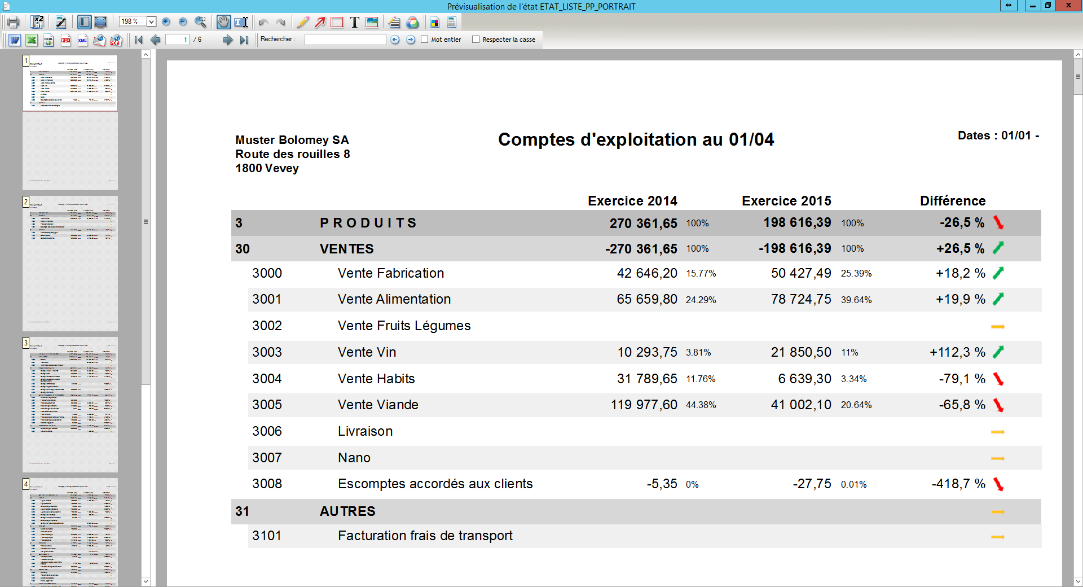
Task: Click the 'Vente Fabrication' row label
Action: (391, 273)
